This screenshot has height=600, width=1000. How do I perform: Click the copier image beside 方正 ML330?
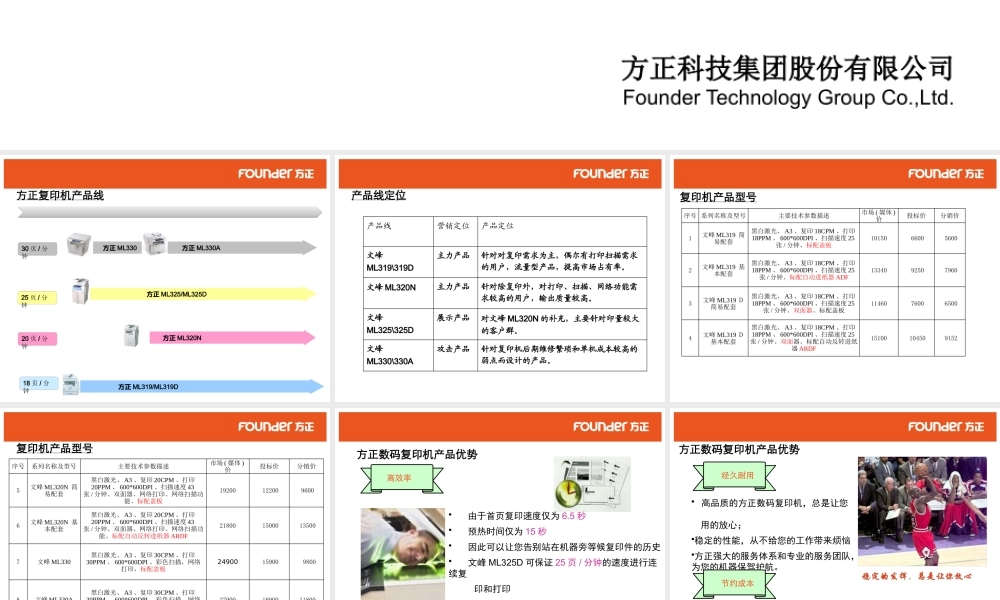78,244
